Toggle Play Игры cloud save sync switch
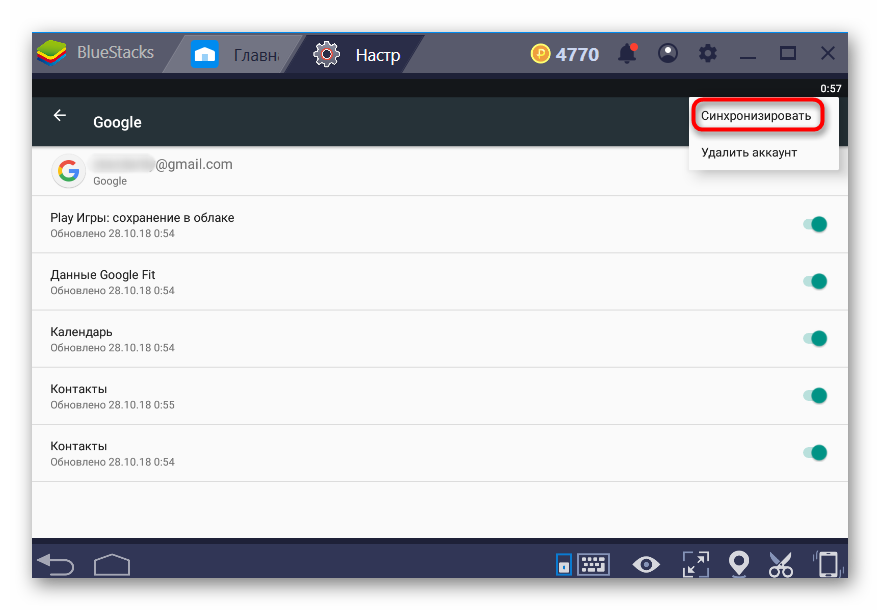The image size is (880, 610). pyautogui.click(x=816, y=224)
